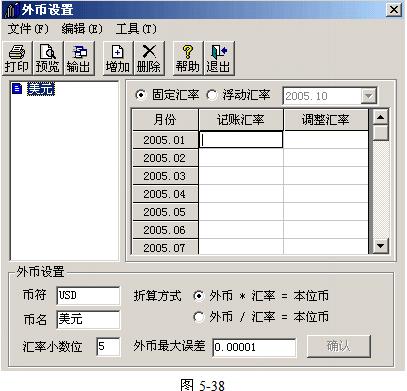407x391 pixels.
Task: Choose 外币 / 汇率 = 本位币 conversion
Action: [x=199, y=317]
